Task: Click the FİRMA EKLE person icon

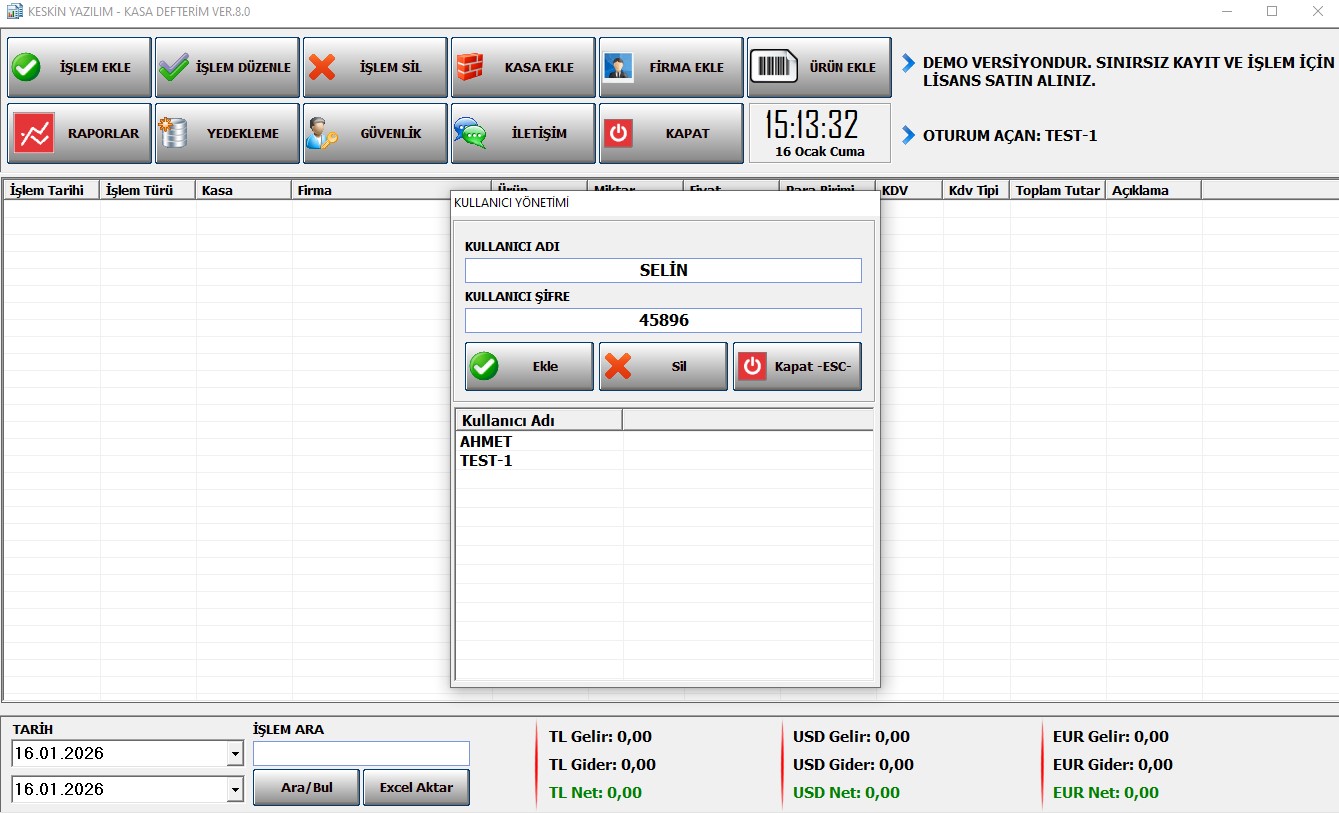Action: click(x=618, y=68)
